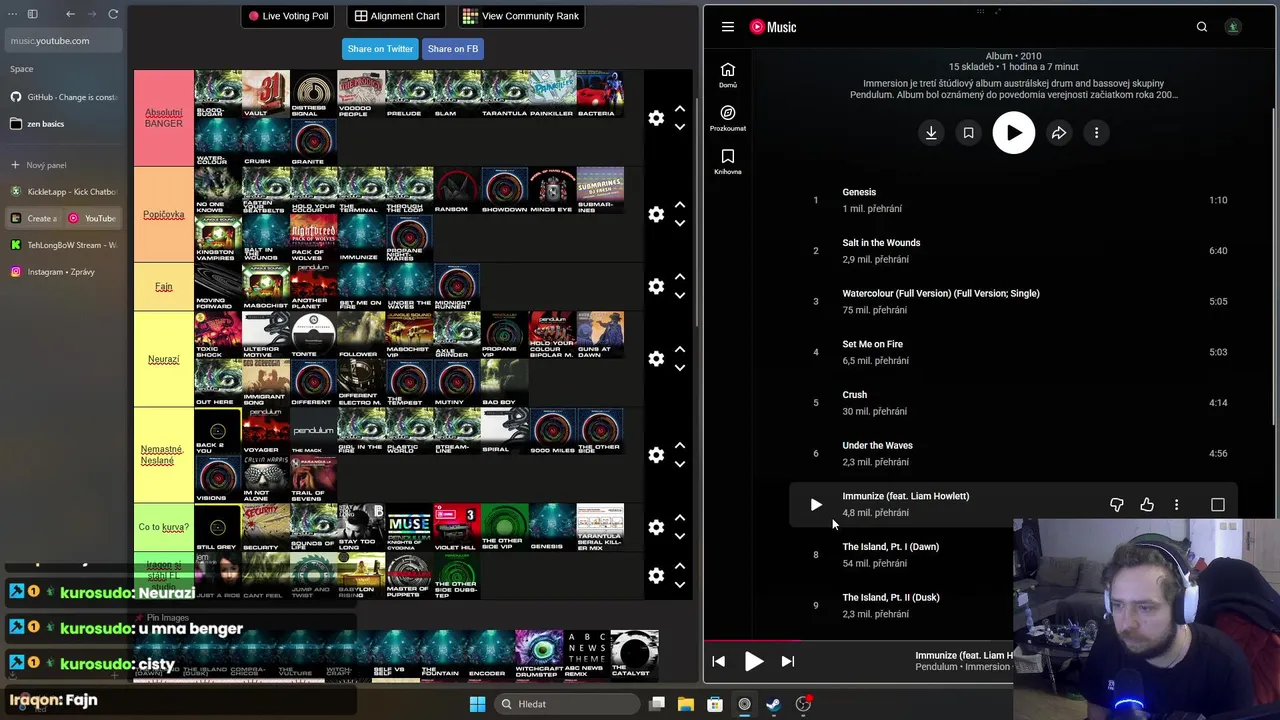Play the Immersion album with the large play button
Image resolution: width=1280 pixels, height=720 pixels.
click(1014, 133)
